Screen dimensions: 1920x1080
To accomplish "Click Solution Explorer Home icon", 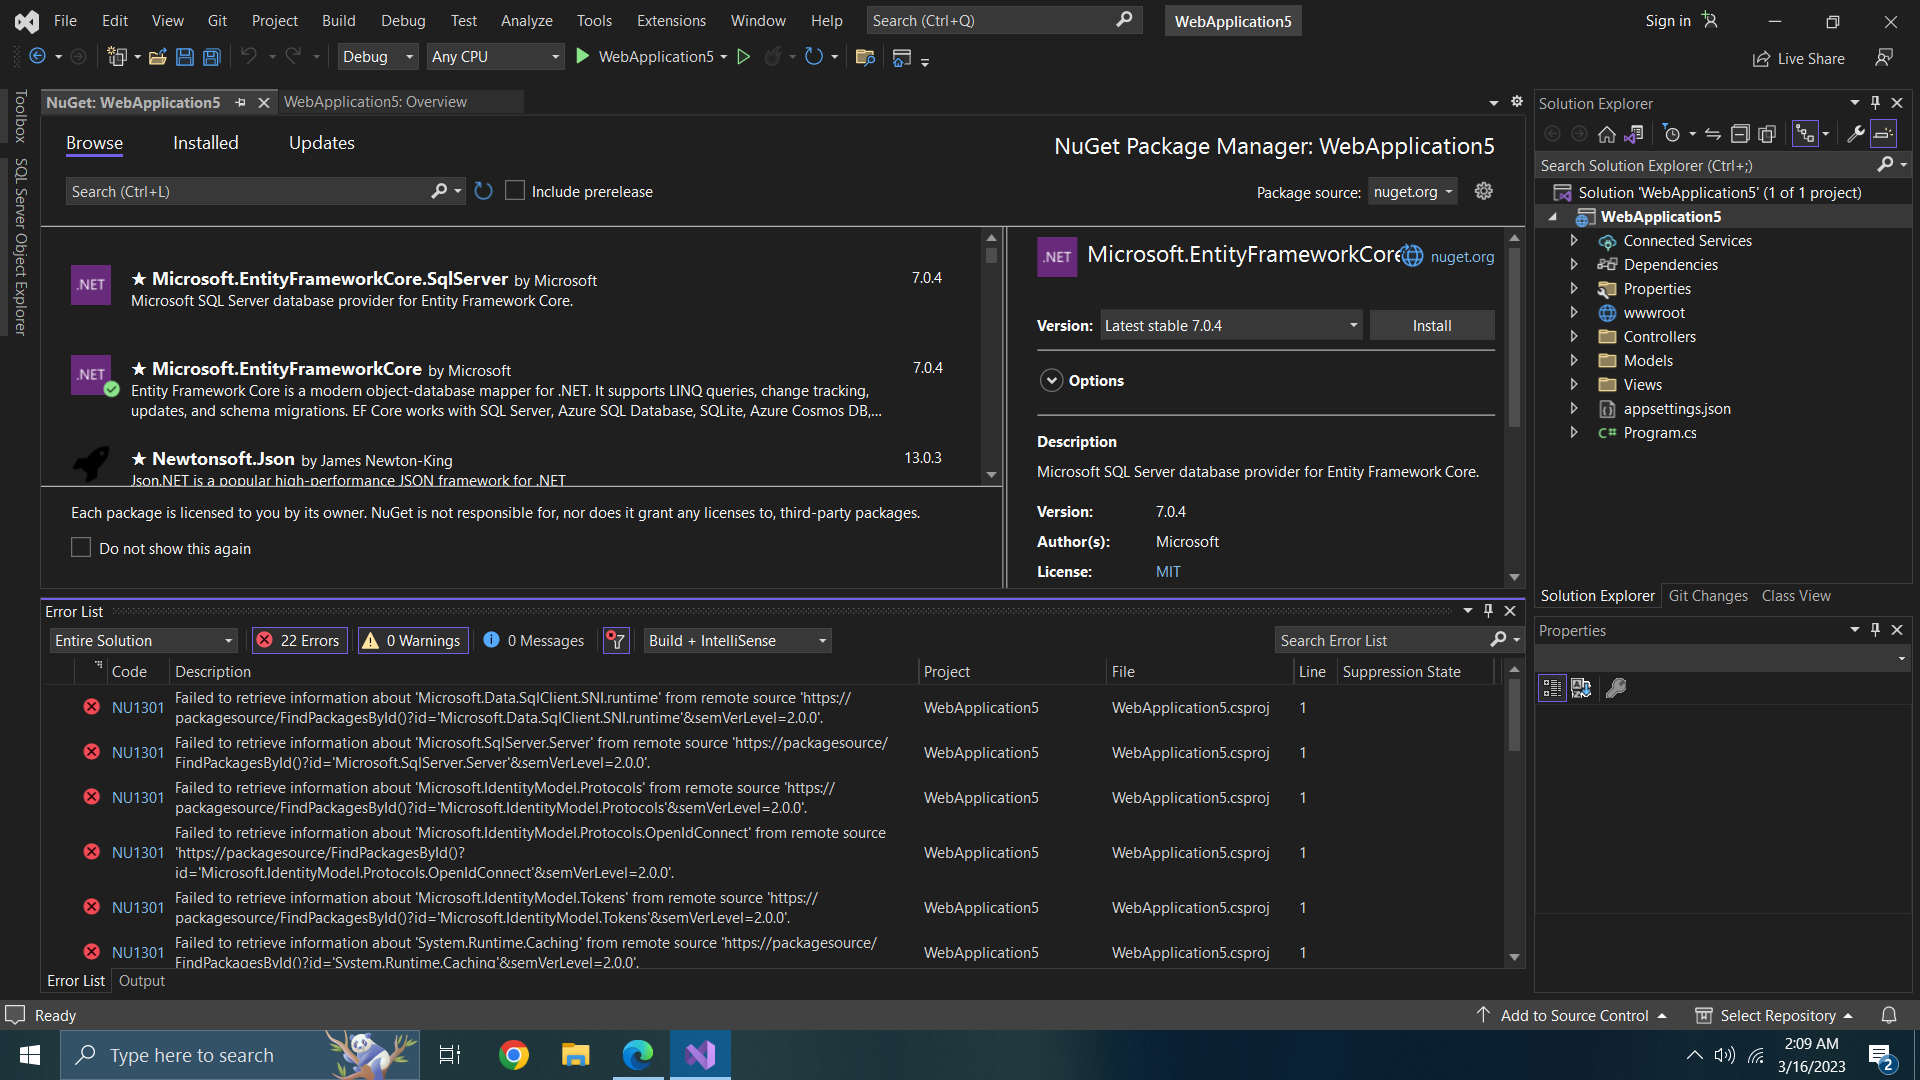I will tap(1606, 134).
